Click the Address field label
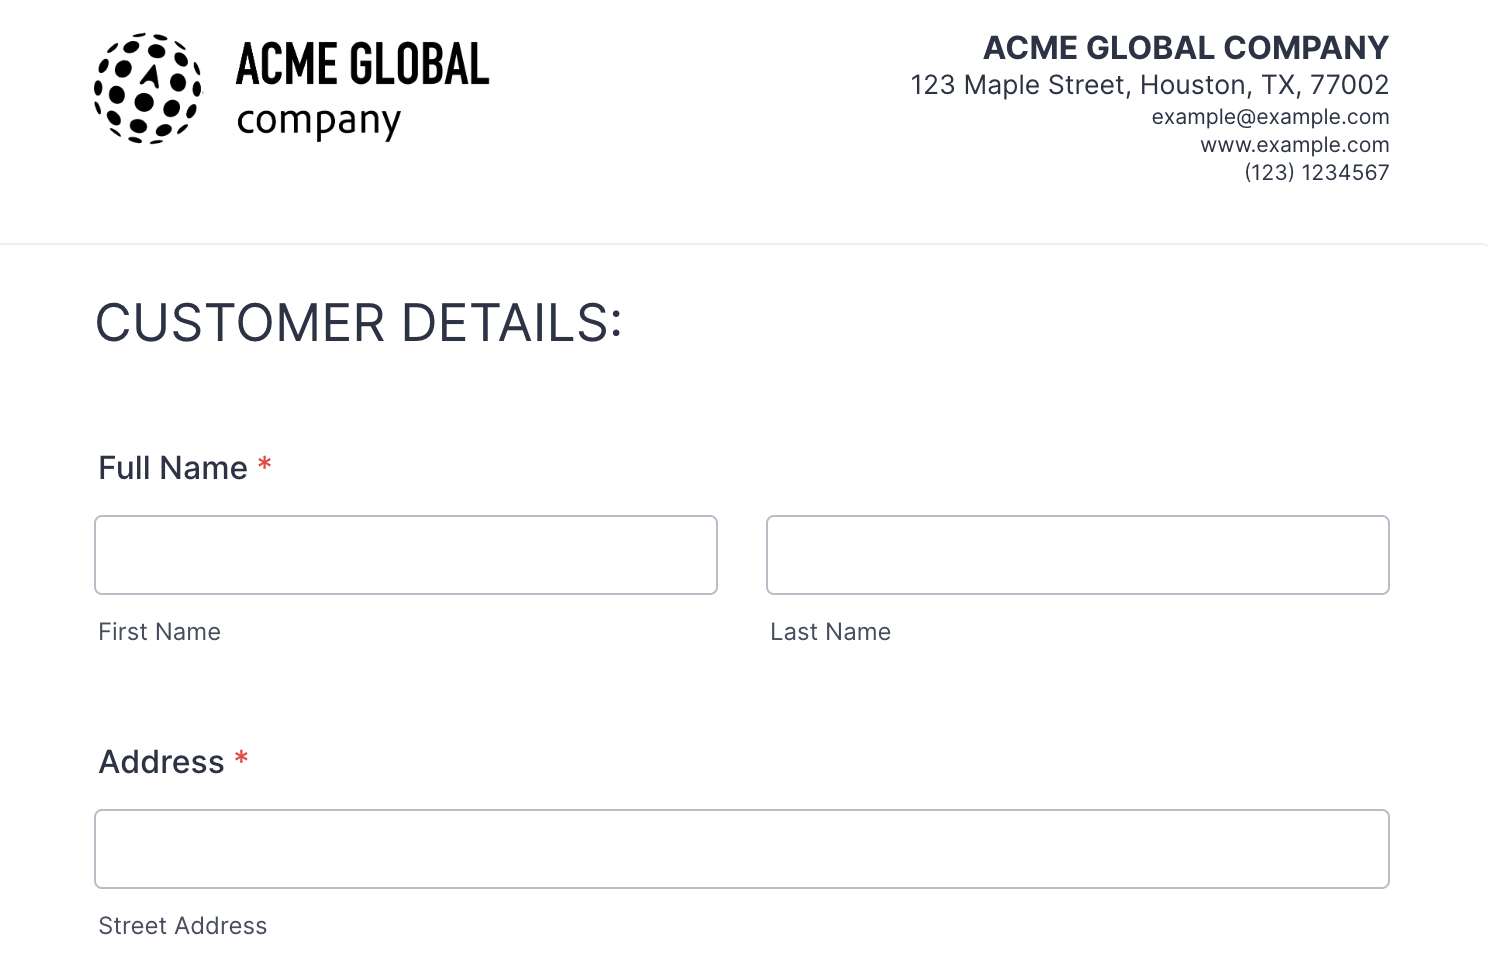The width and height of the screenshot is (1488, 968). coord(162,762)
